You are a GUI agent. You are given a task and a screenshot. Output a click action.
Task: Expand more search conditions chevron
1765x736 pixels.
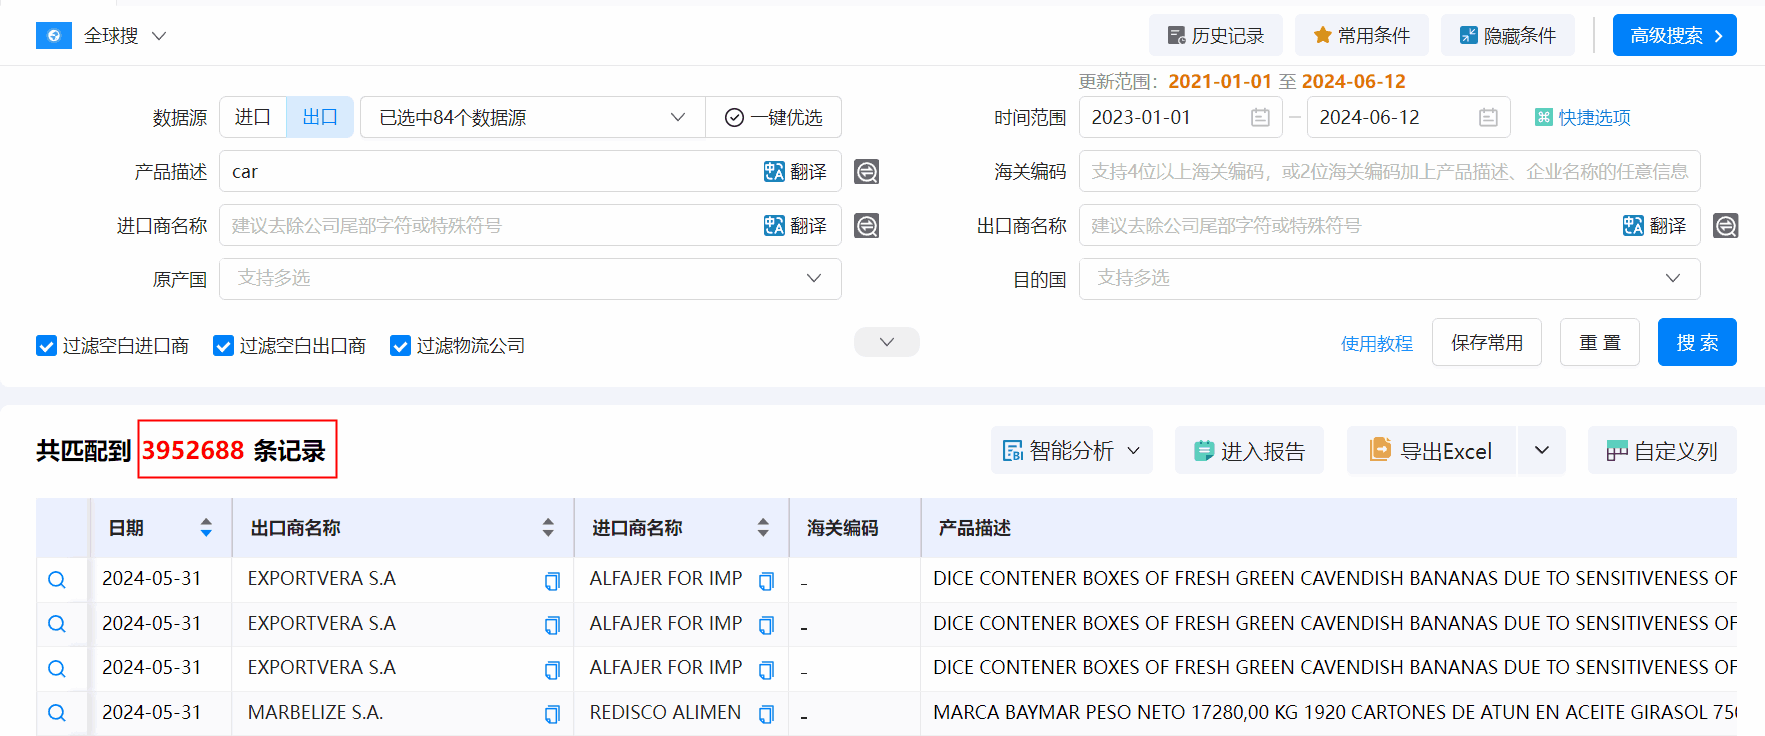coord(886,342)
